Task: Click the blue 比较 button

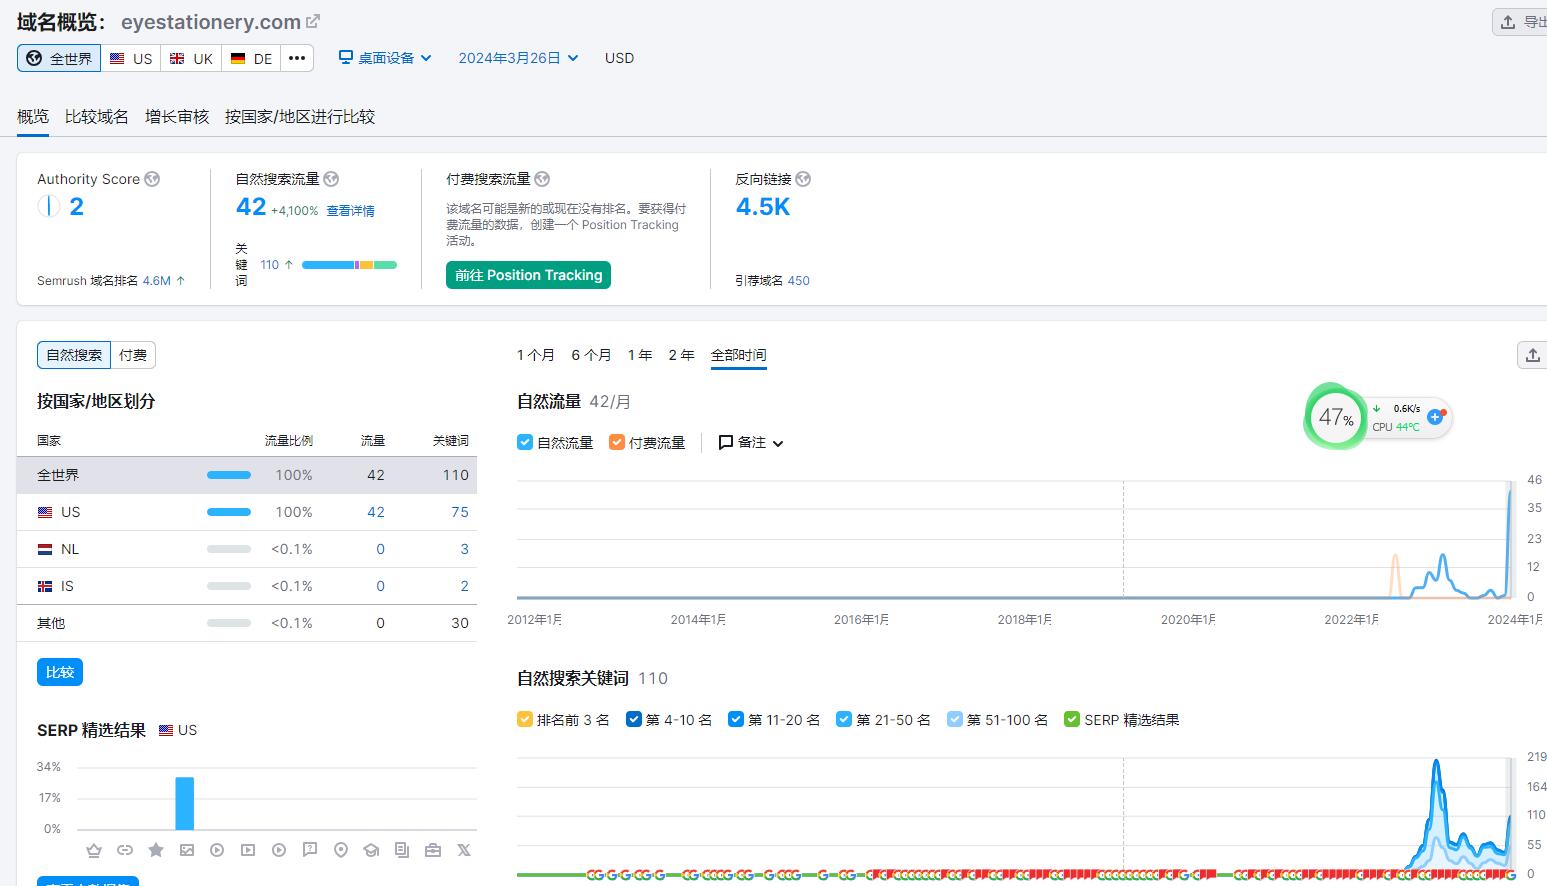Action: coord(60,672)
